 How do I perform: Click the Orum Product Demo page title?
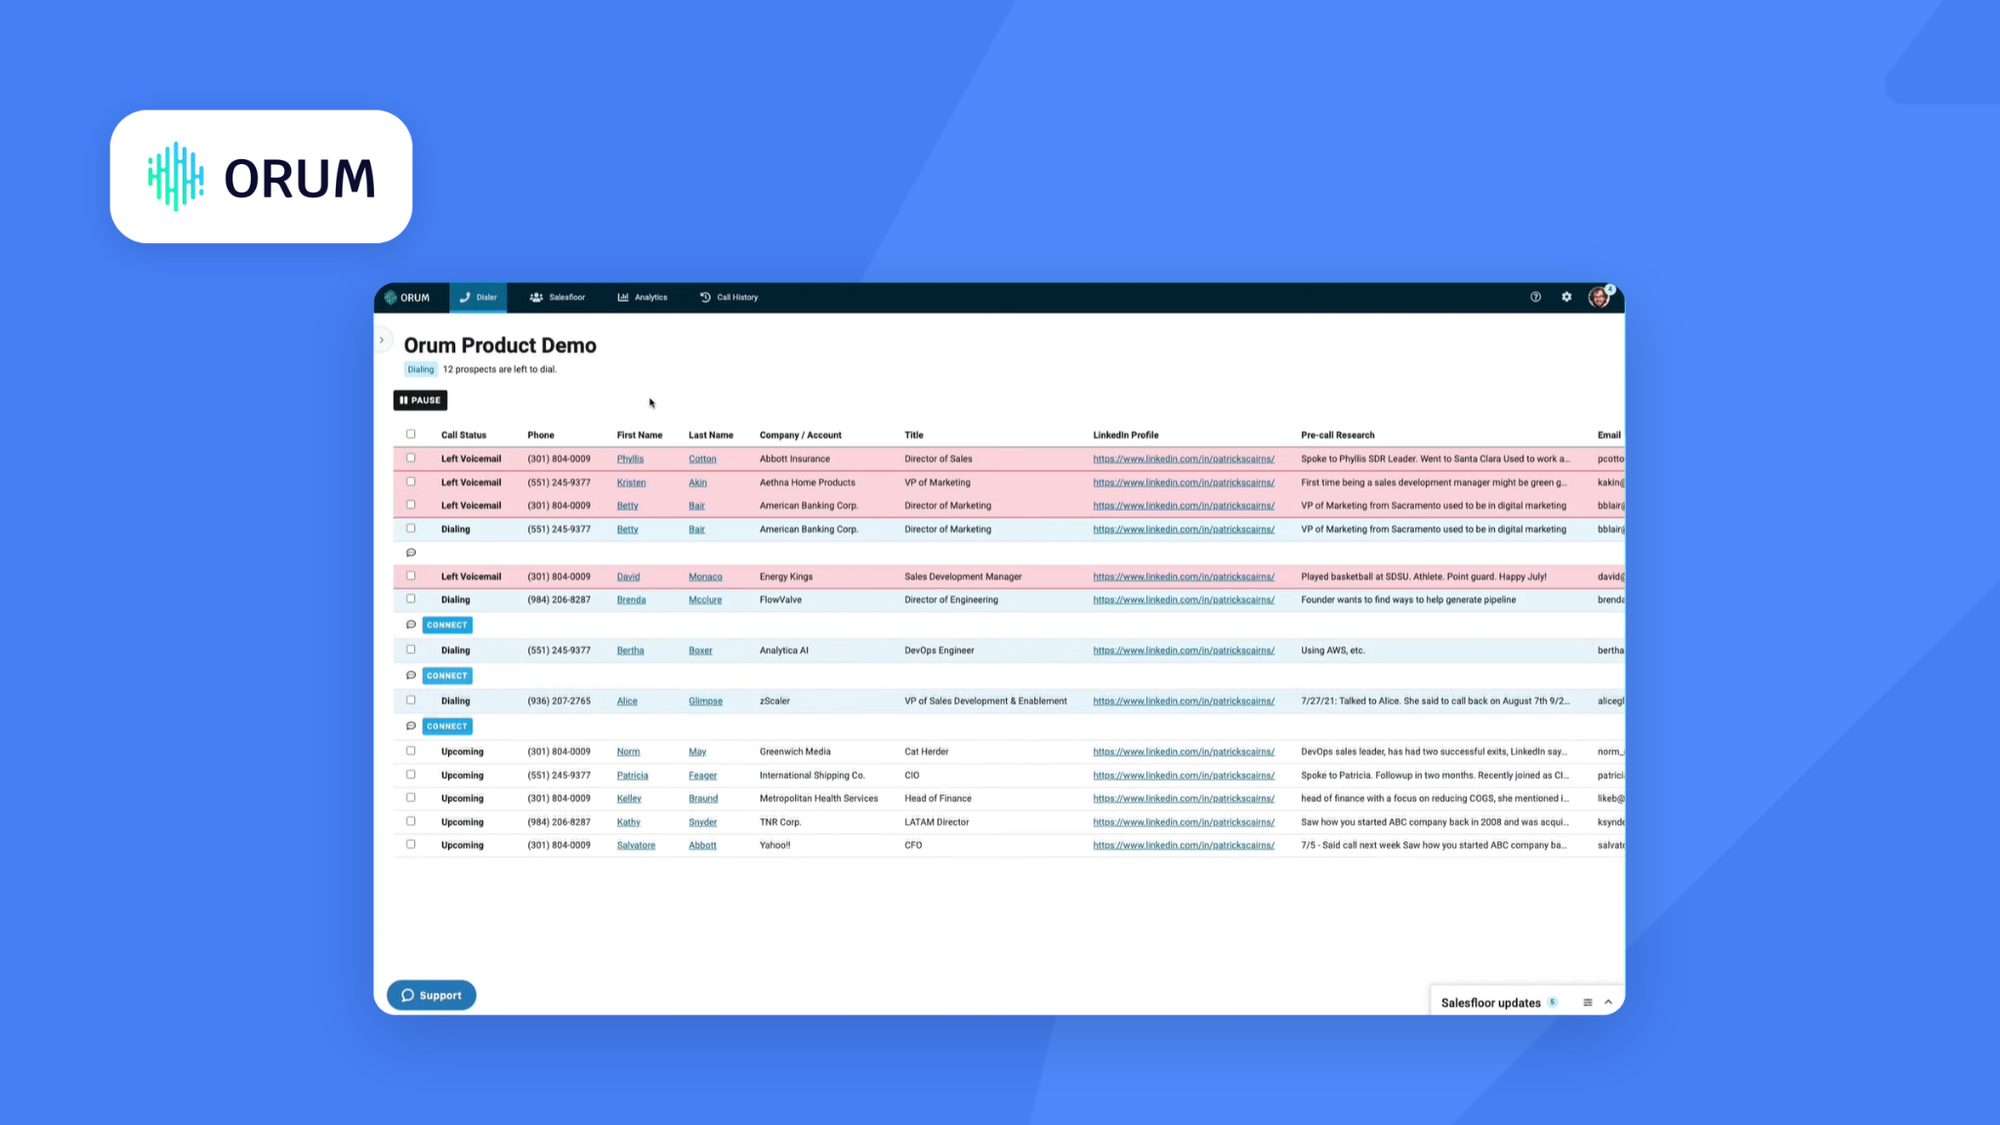click(x=500, y=345)
